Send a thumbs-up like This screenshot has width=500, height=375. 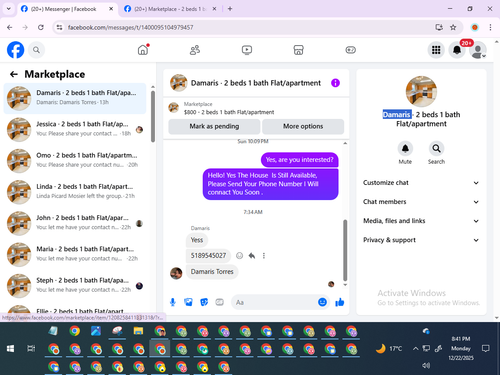(x=340, y=302)
